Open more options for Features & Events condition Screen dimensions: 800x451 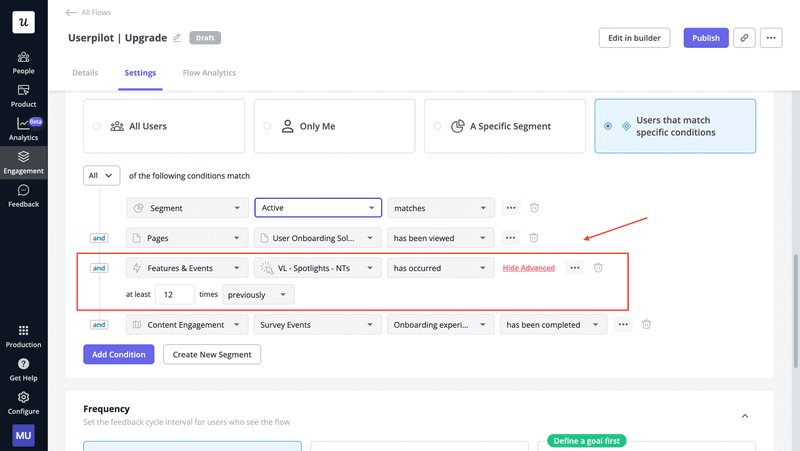[575, 268]
